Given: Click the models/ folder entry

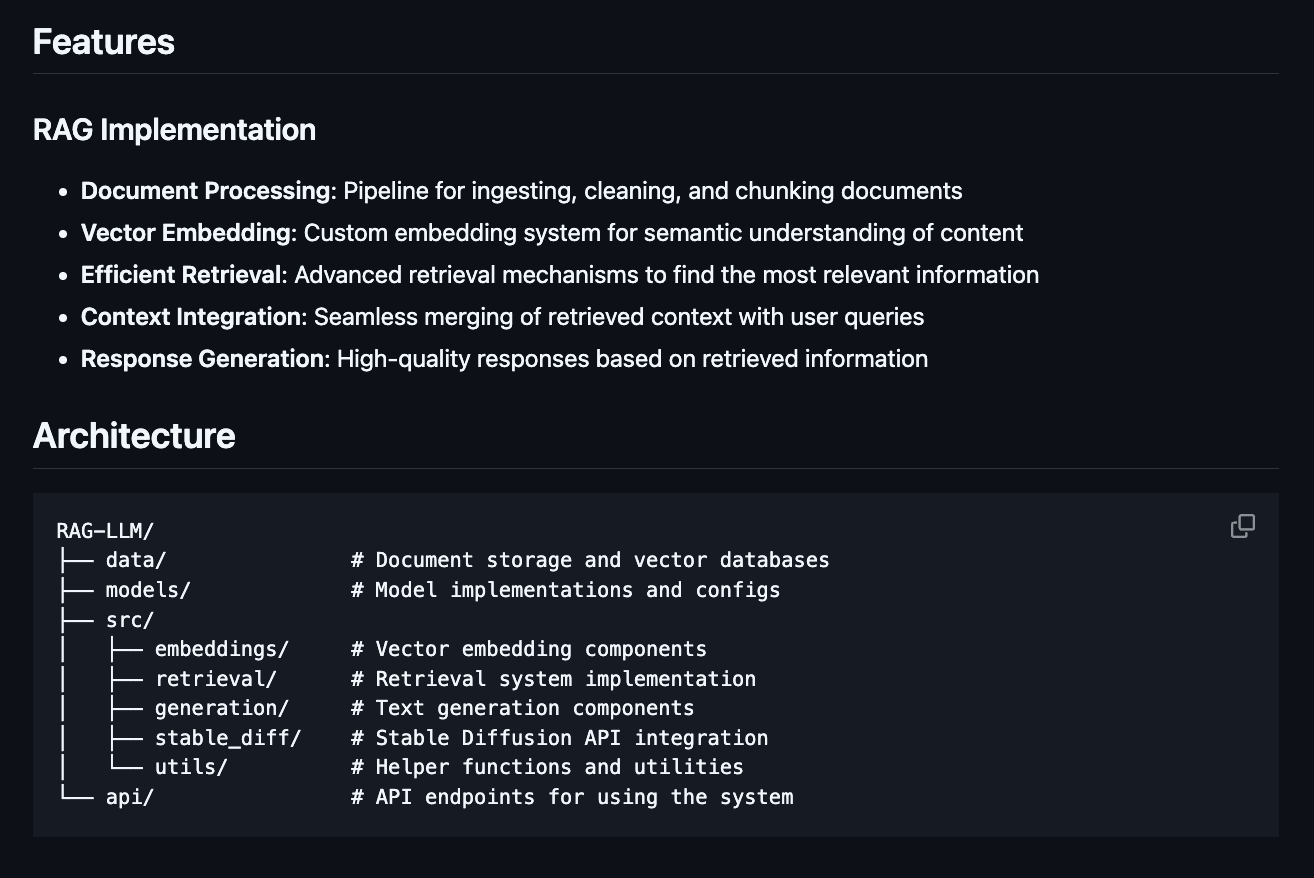Looking at the screenshot, I should [x=148, y=590].
